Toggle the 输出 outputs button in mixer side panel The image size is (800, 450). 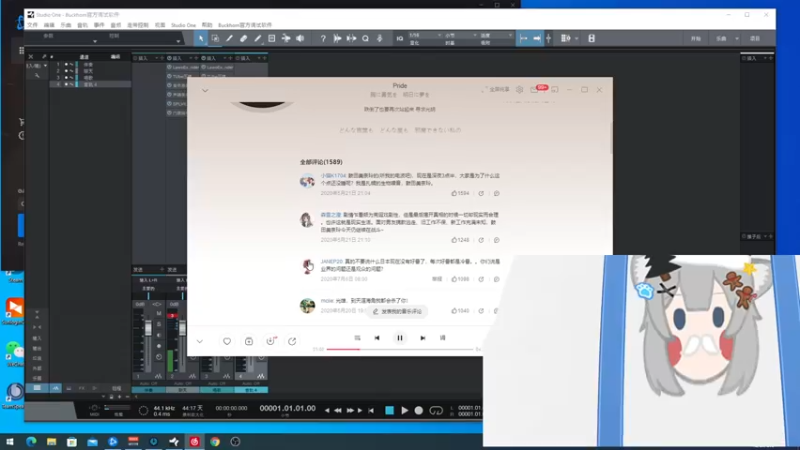pos(37,348)
